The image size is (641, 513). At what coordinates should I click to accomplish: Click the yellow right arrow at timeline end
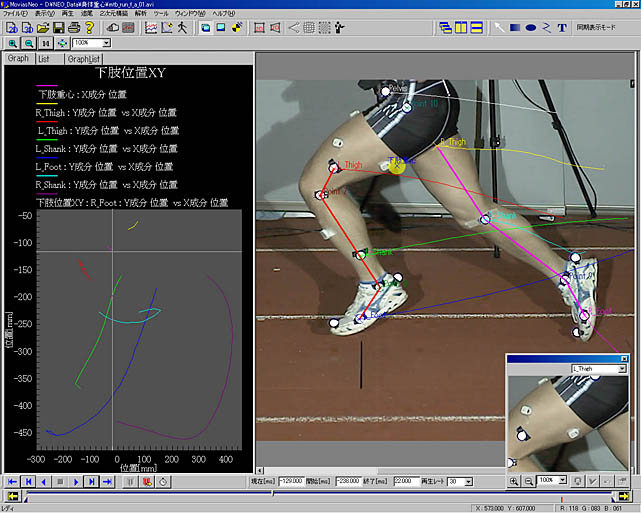(x=624, y=496)
